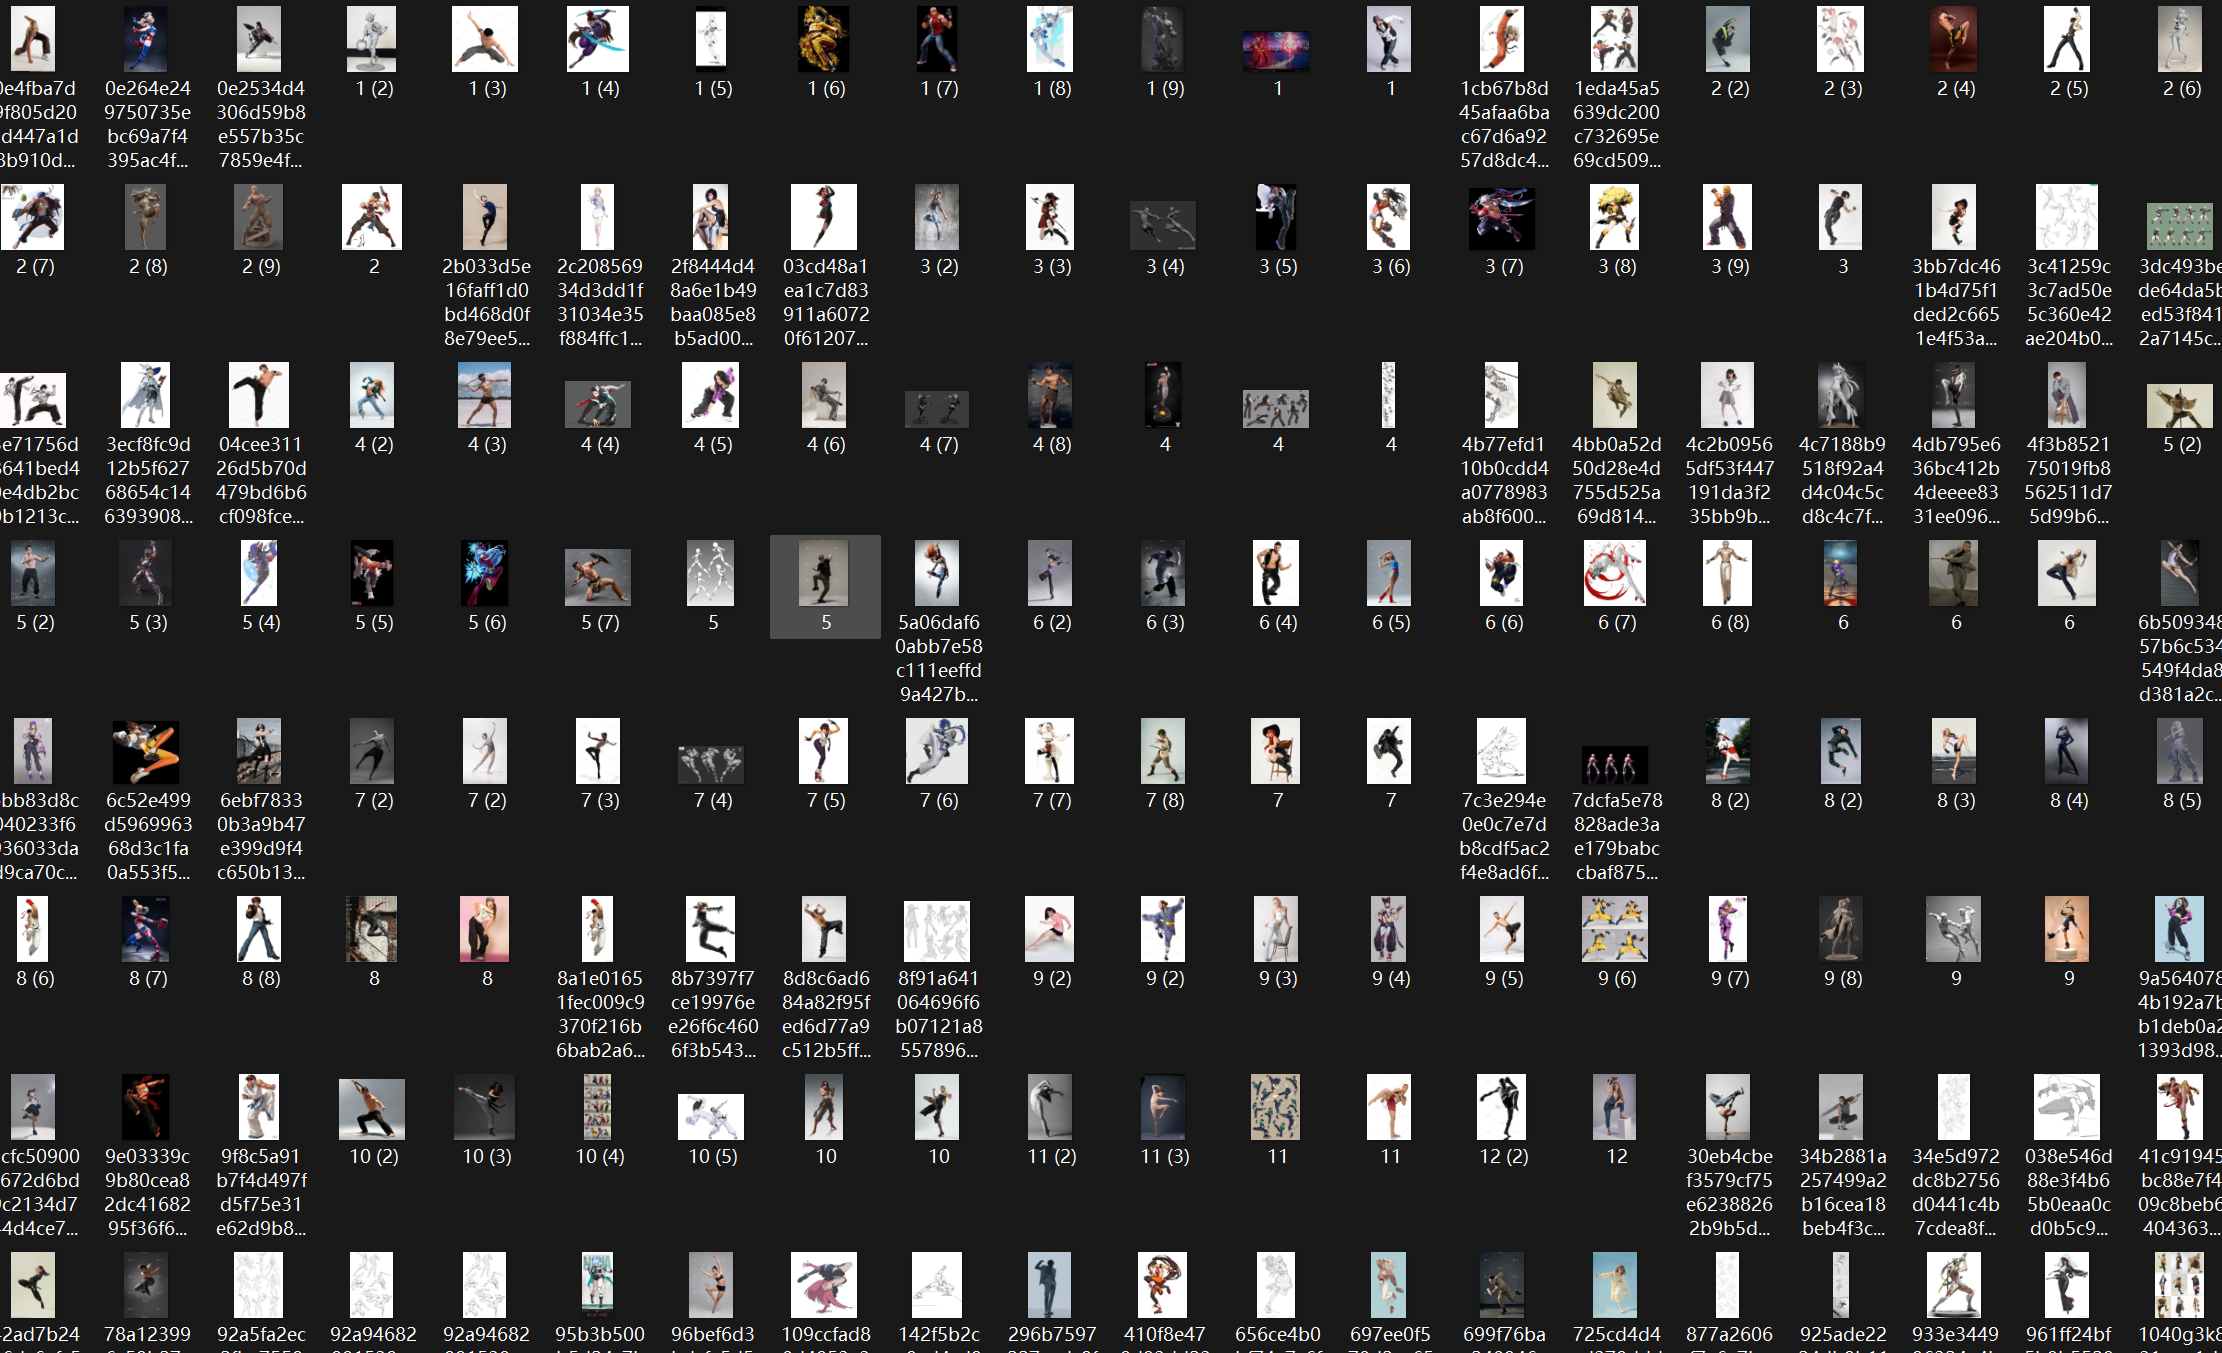Click the file starting with 5a06daf6
Image resolution: width=2222 pixels, height=1353 pixels.
pyautogui.click(x=937, y=621)
